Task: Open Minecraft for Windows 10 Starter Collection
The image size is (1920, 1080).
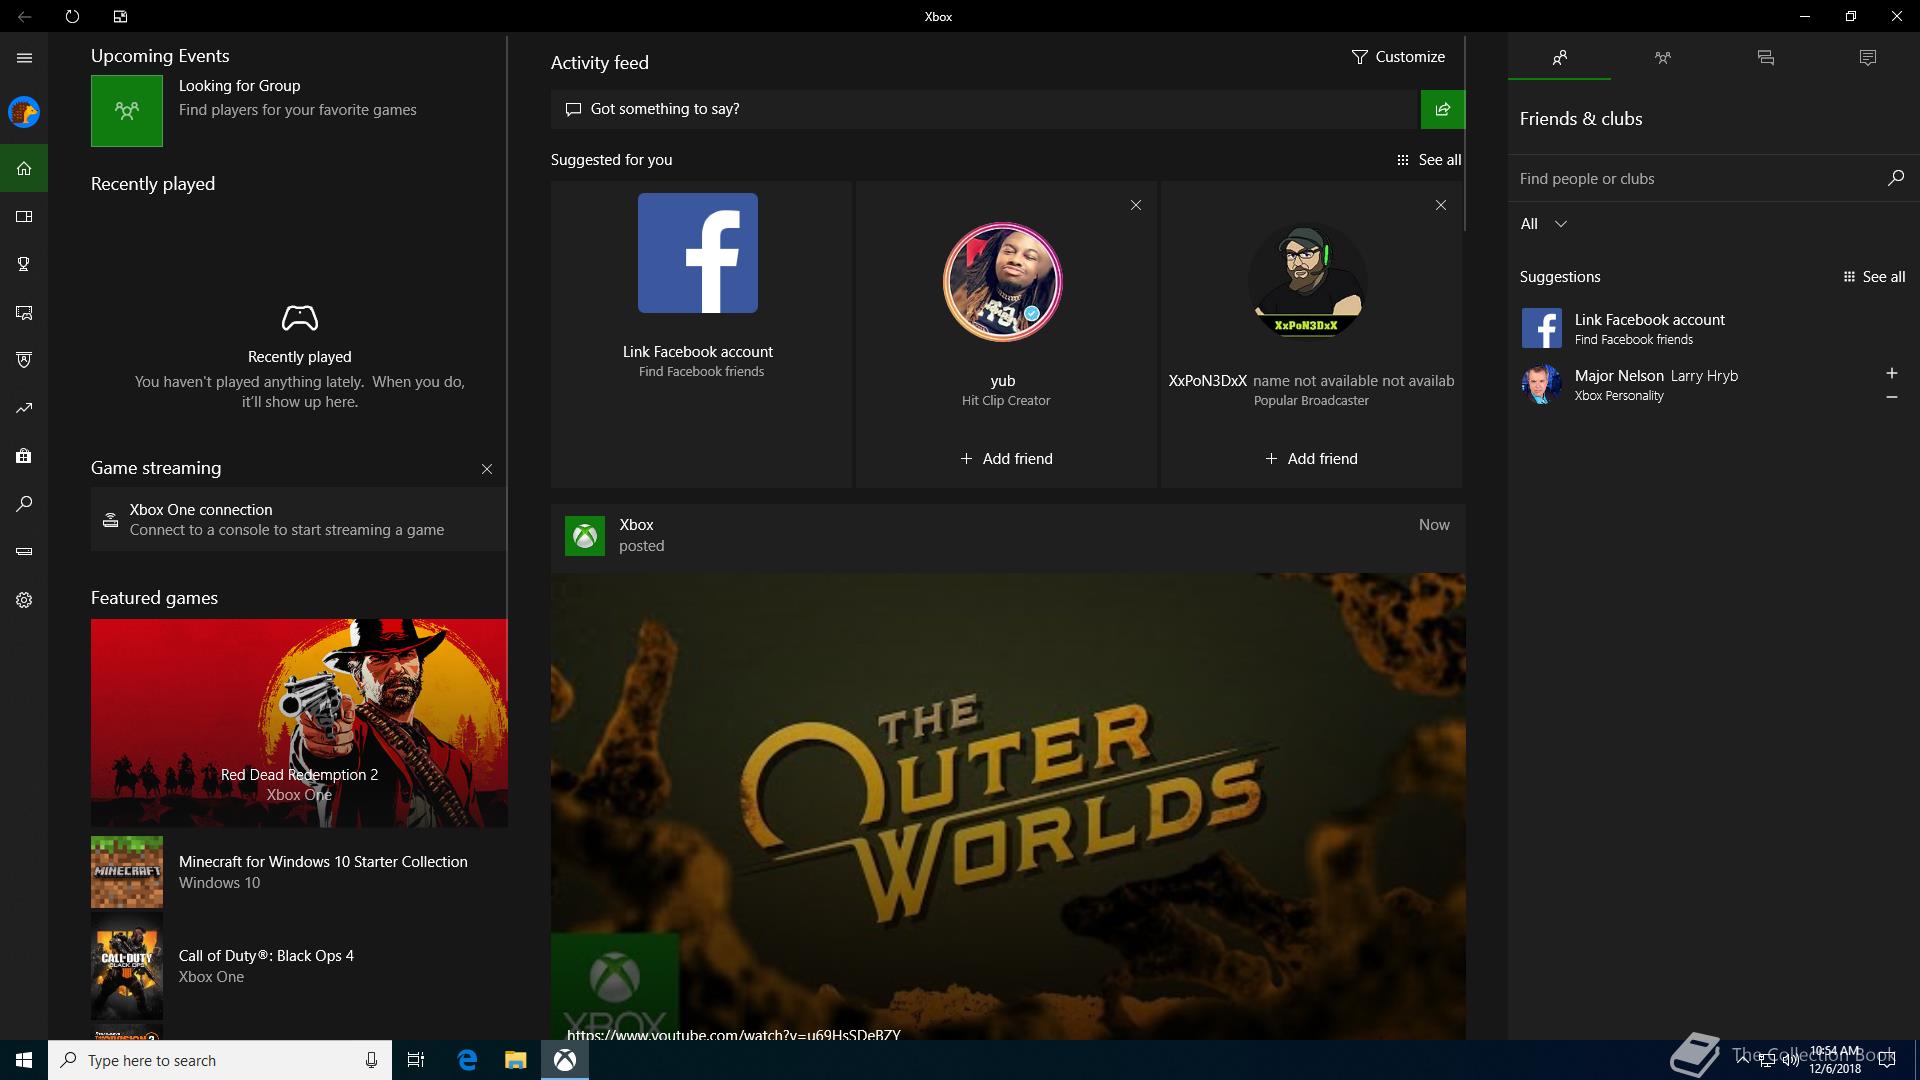Action: [x=299, y=872]
